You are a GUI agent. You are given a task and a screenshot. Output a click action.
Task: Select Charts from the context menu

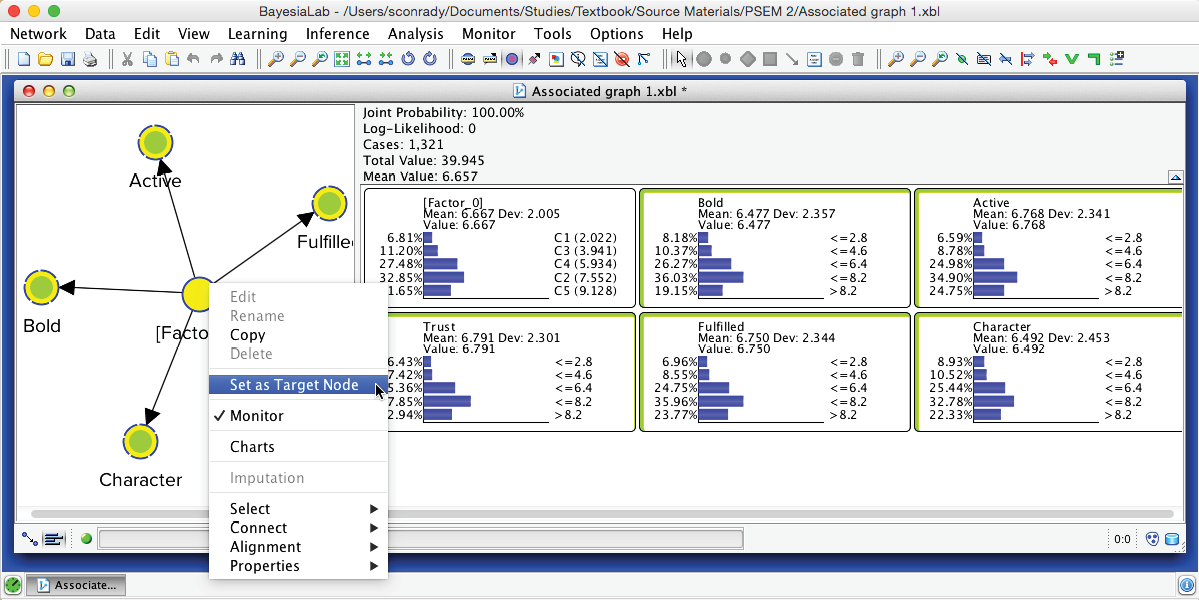[252, 447]
